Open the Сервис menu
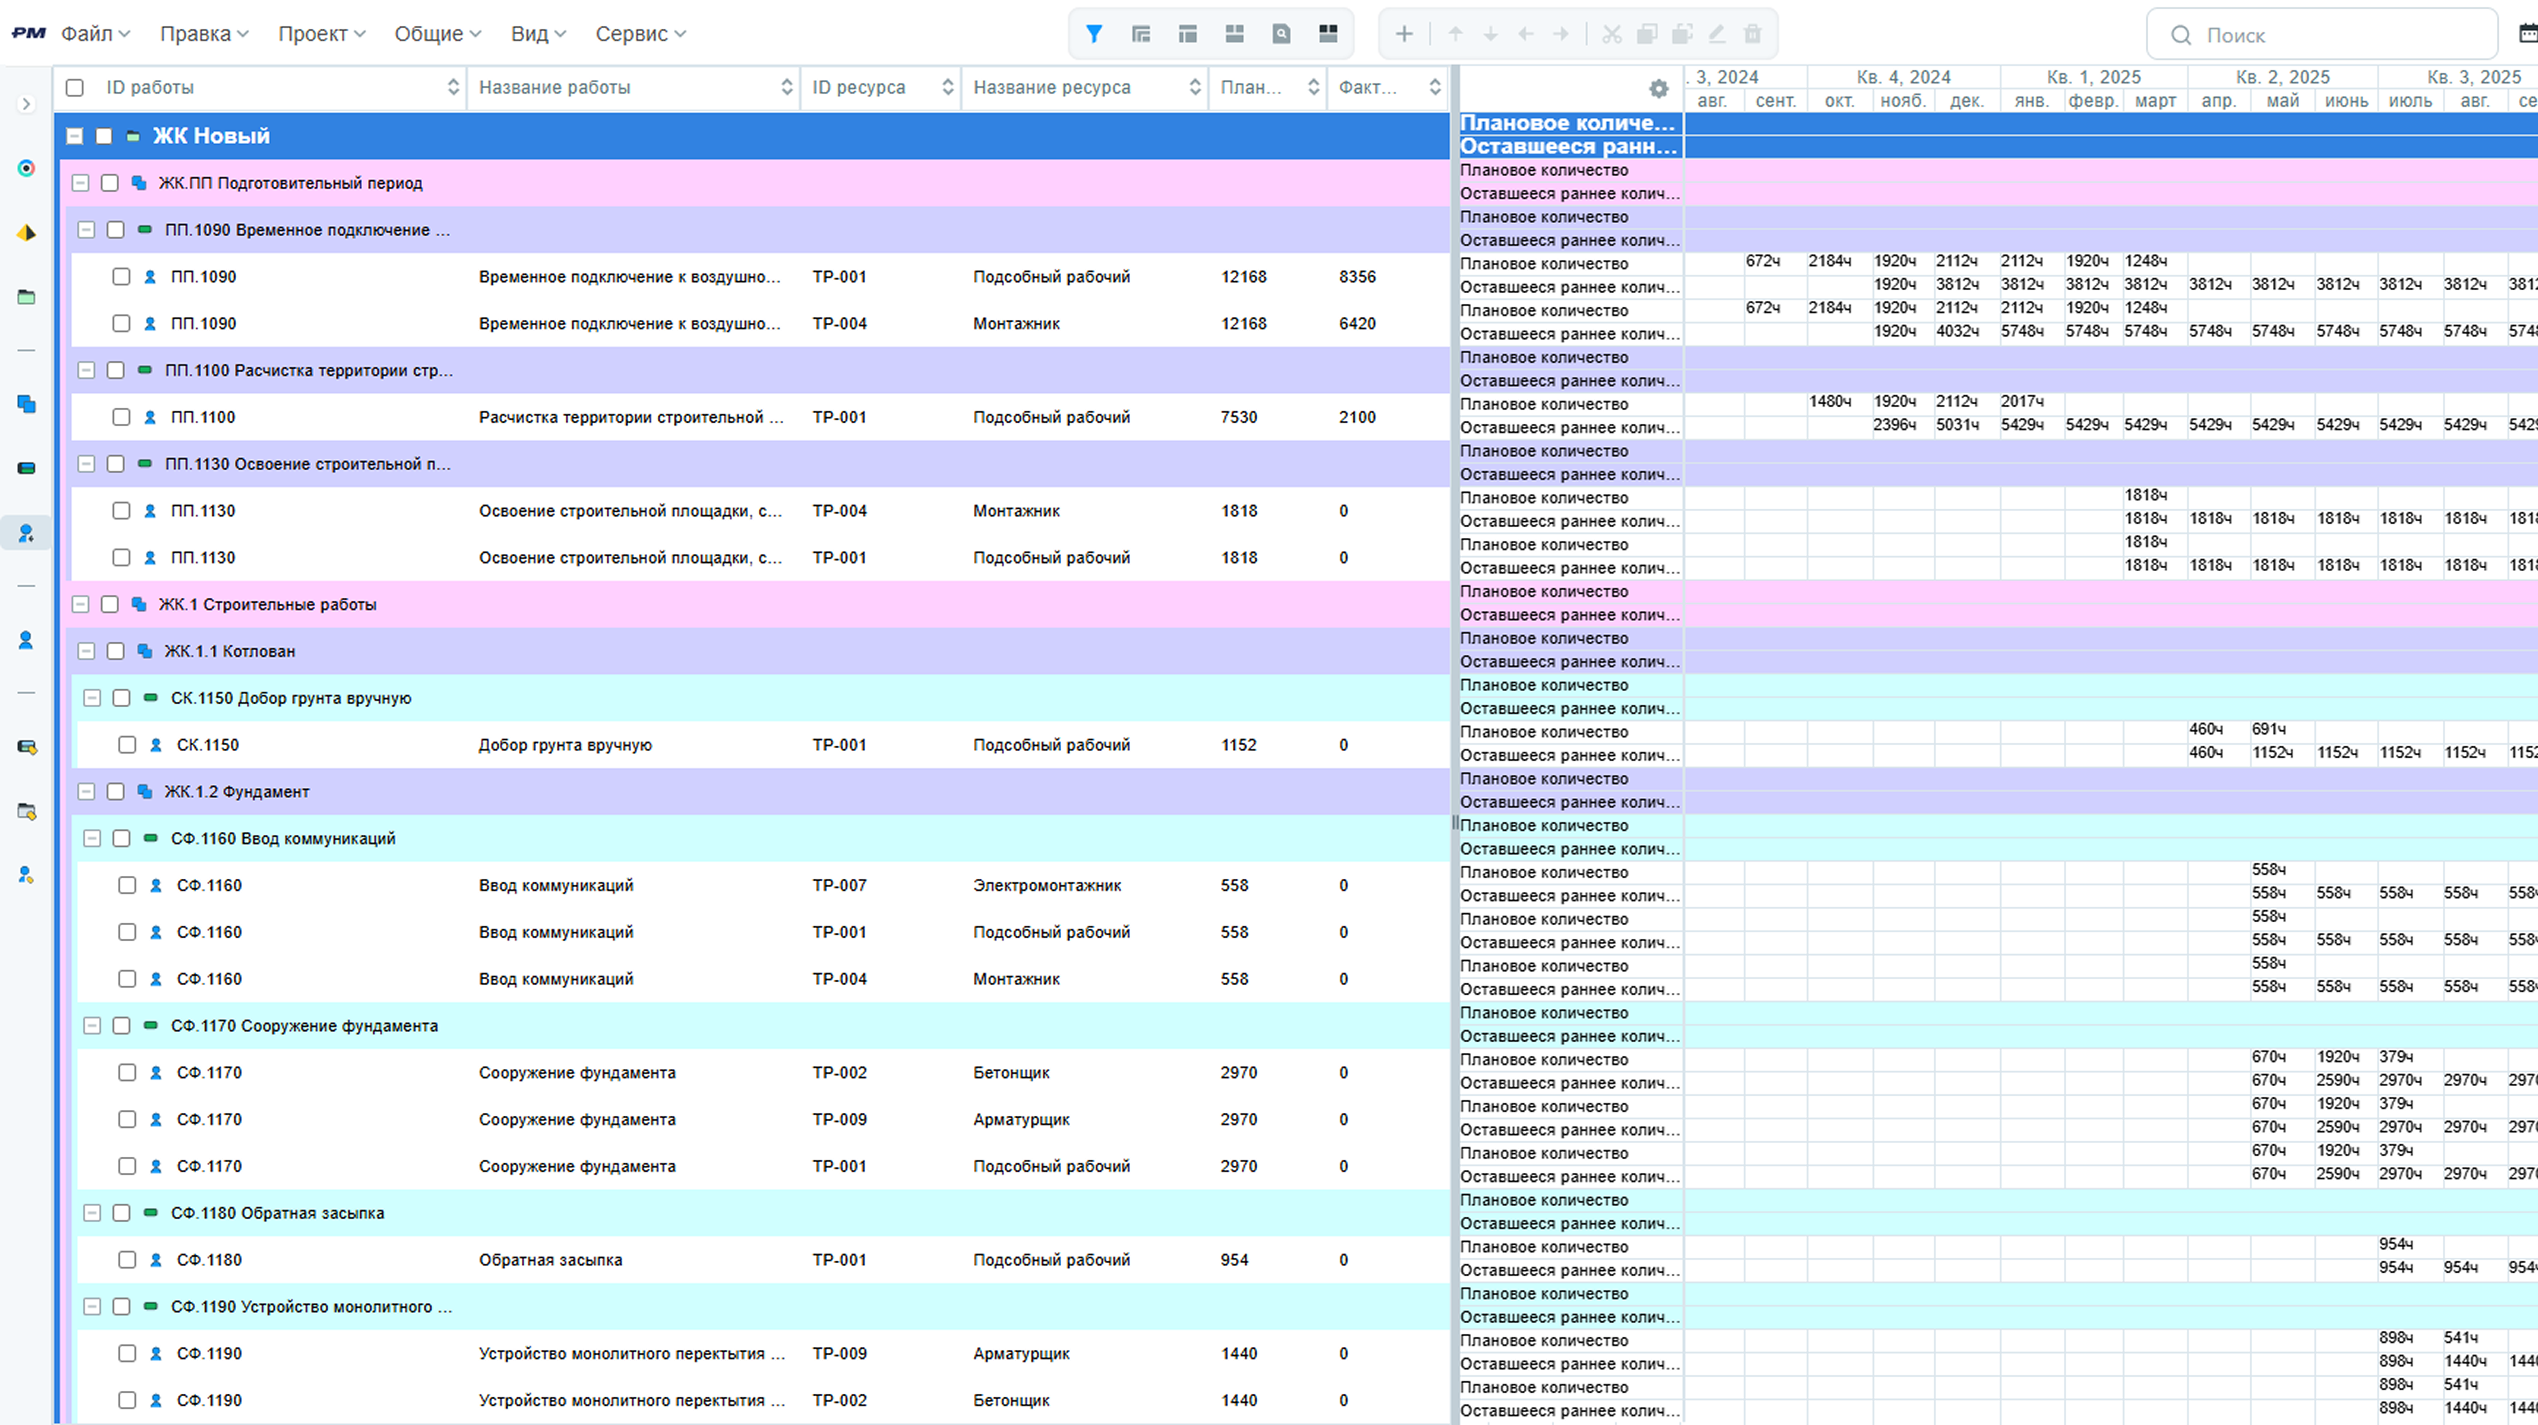Screen dimensions: 2538x1425 (640, 34)
